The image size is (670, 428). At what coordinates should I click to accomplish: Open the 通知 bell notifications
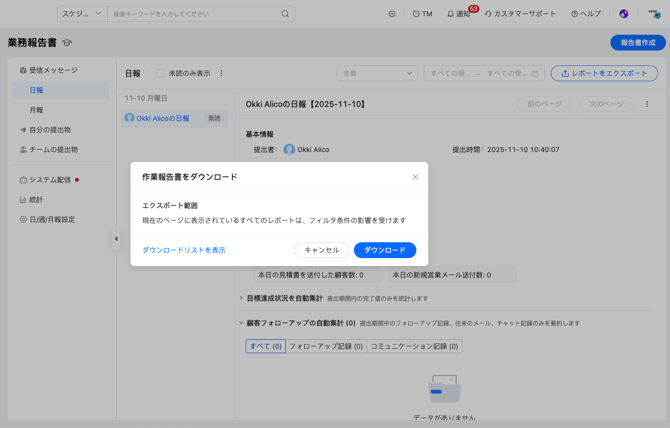458,14
